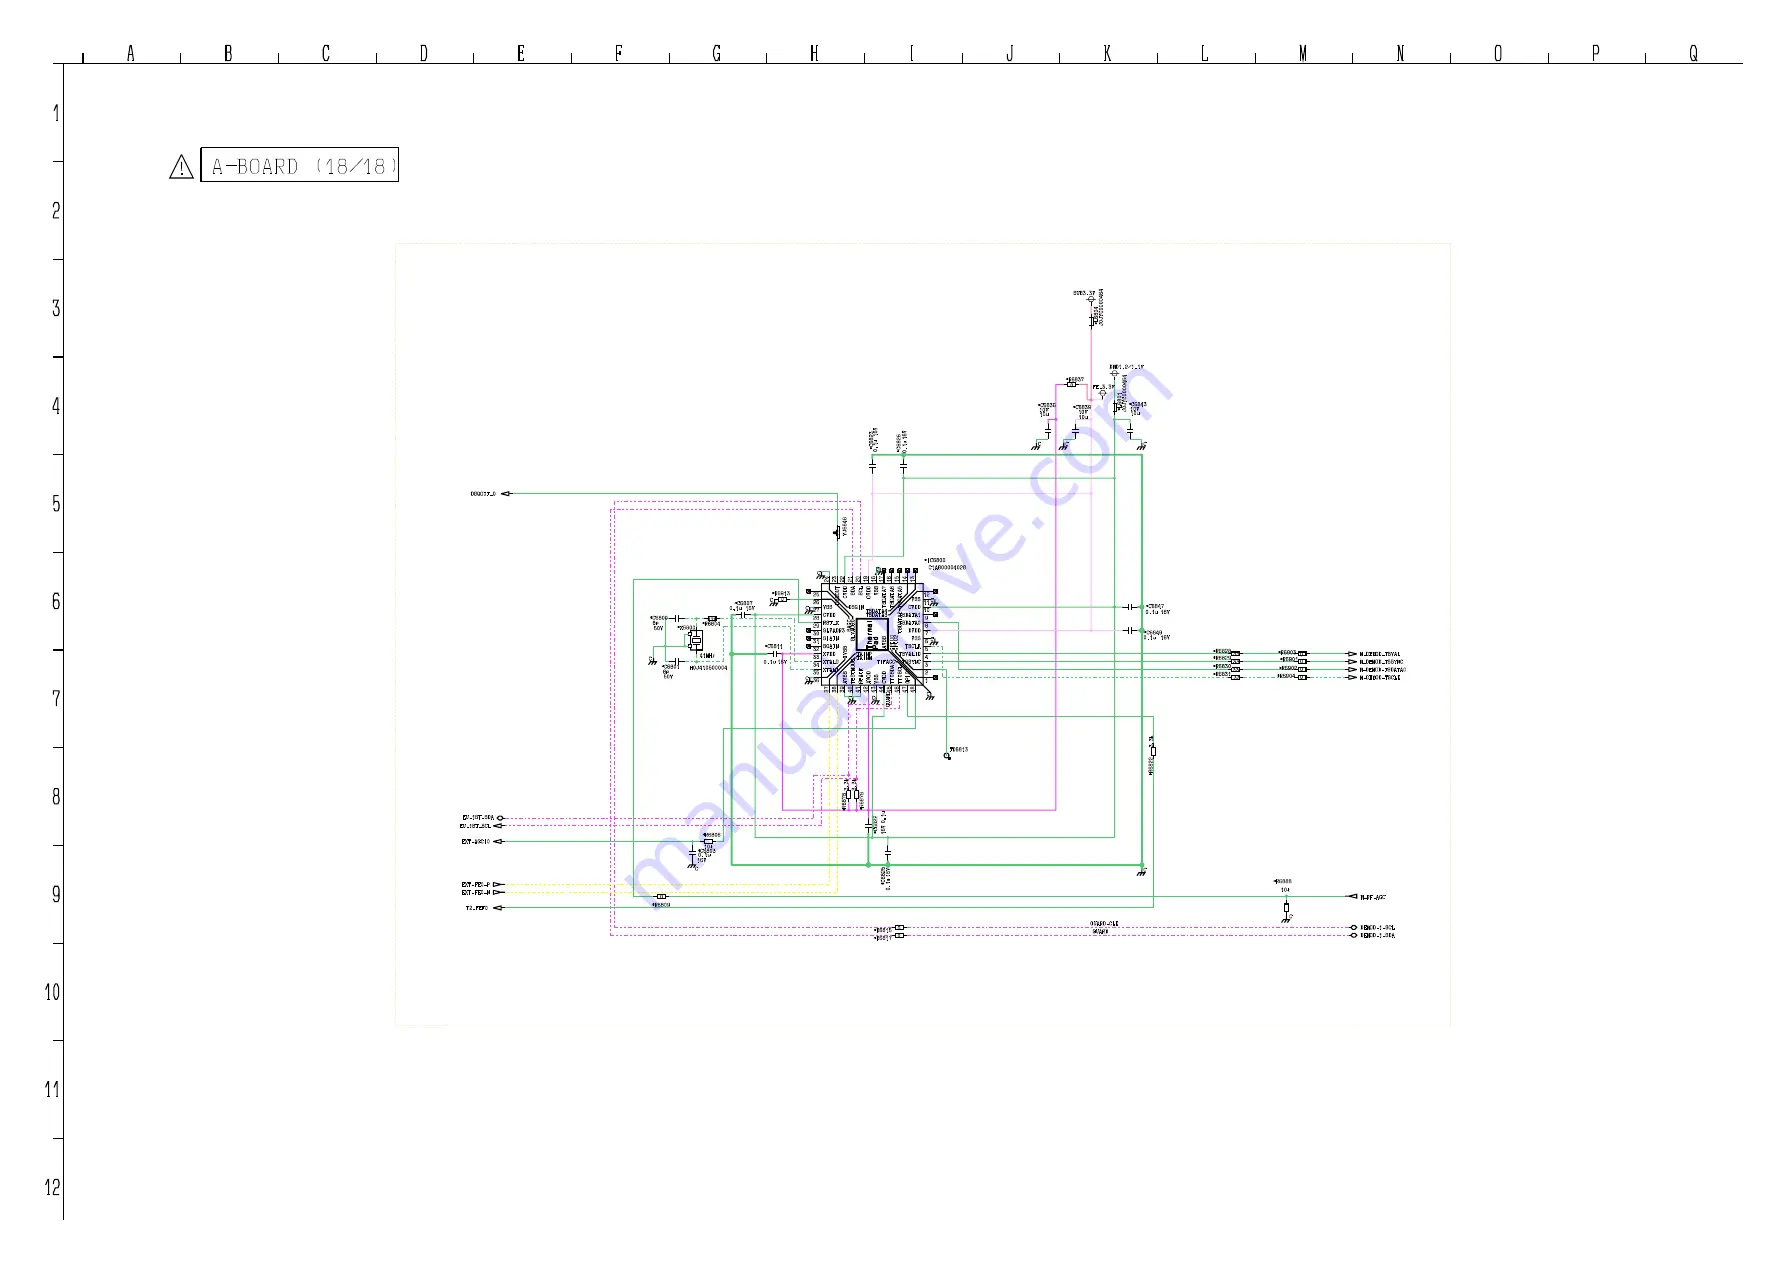Click column header letter 'L'
This screenshot has width=1787, height=1263.
tap(1205, 53)
